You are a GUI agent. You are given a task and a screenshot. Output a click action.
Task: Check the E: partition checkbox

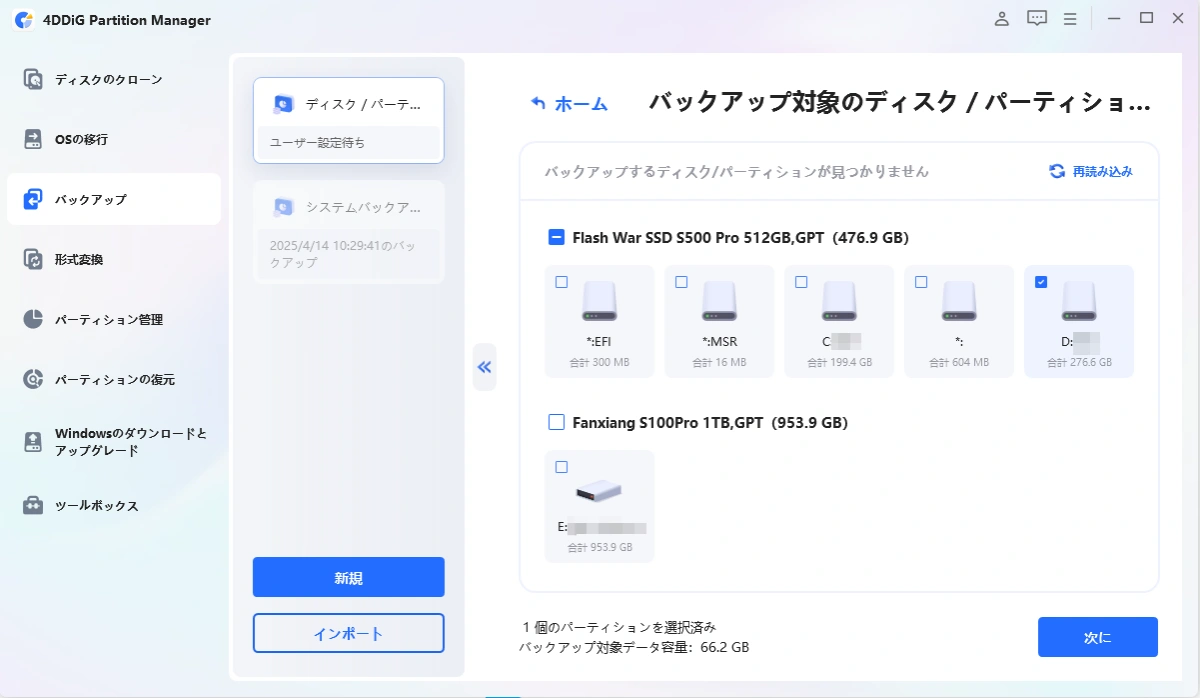[561, 467]
